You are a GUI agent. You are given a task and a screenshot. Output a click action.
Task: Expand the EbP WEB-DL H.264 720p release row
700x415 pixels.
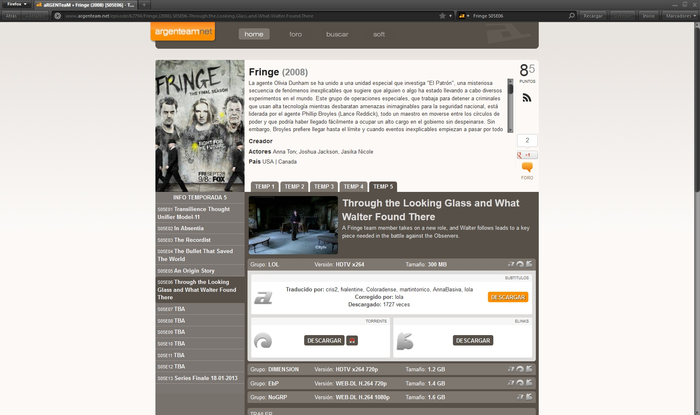[391, 383]
